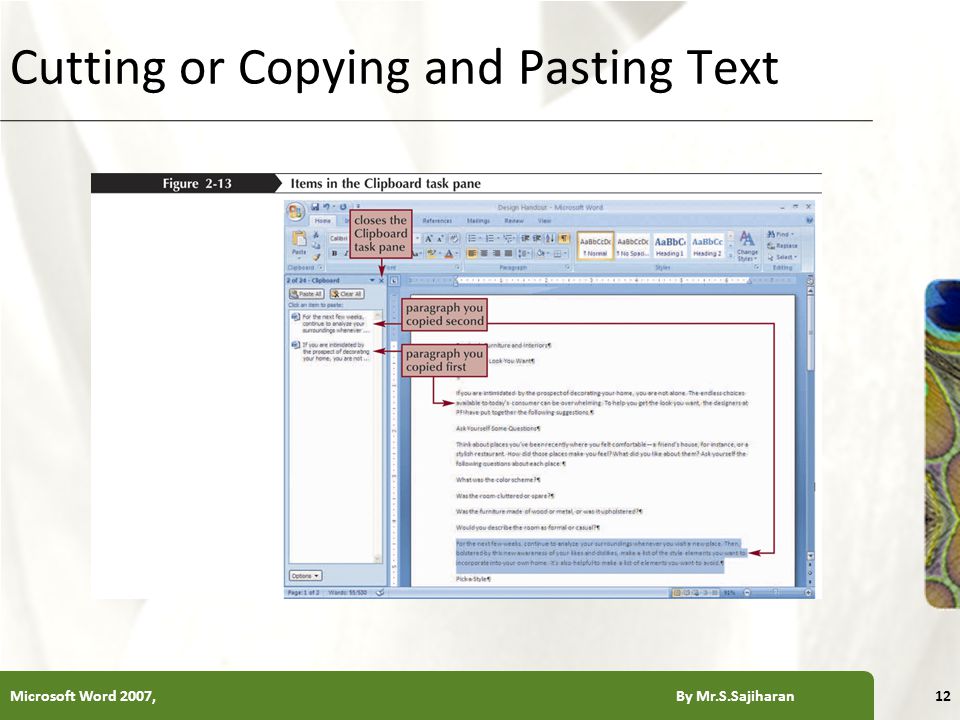Paste clipboard item 'If you are intimidated by'
The image size is (960, 720).
point(331,352)
